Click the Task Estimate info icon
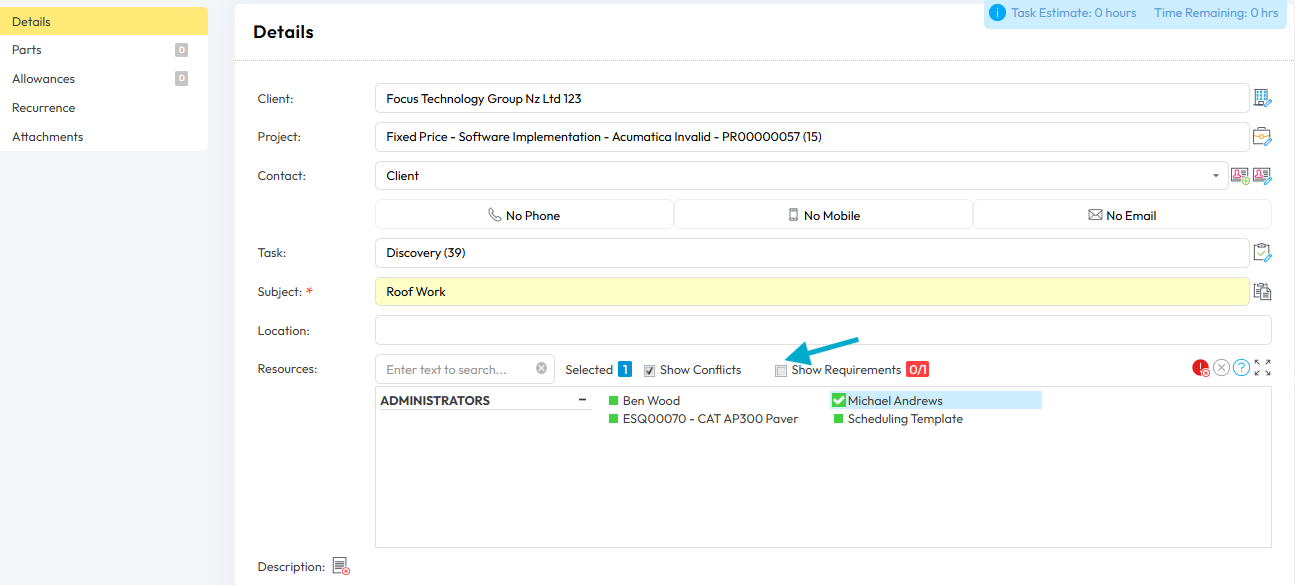Screen dimensions: 1295x585 point(997,13)
